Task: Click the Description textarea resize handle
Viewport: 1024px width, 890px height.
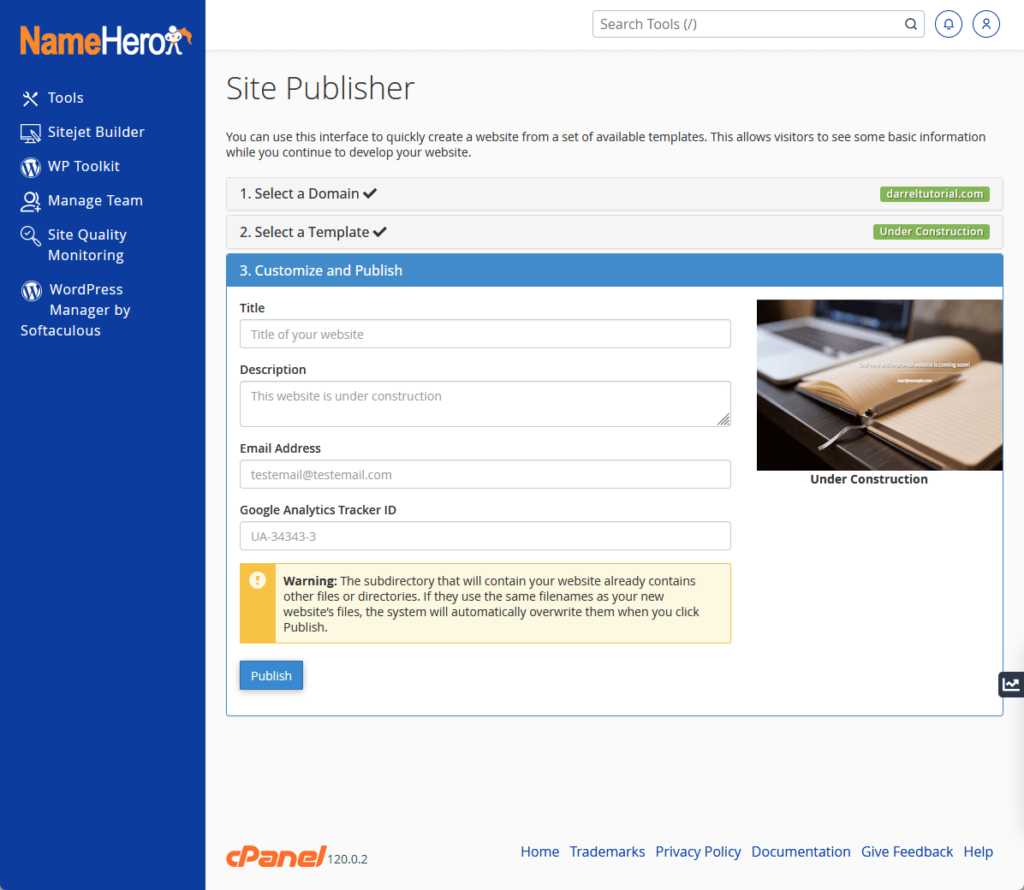Action: click(x=724, y=420)
